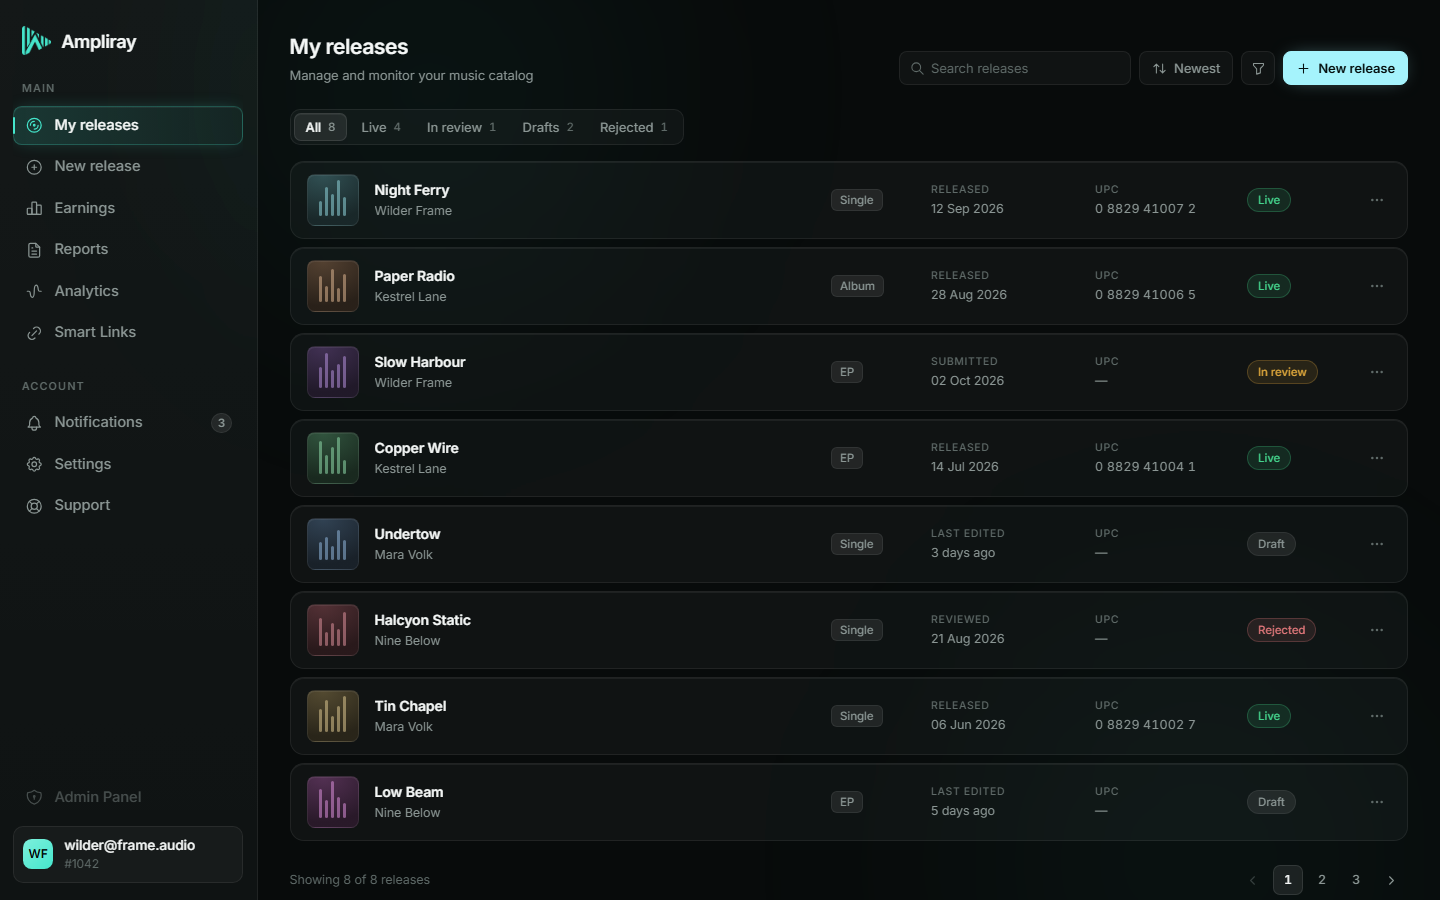
Task: Open the Newest sort dropdown
Action: (x=1186, y=68)
